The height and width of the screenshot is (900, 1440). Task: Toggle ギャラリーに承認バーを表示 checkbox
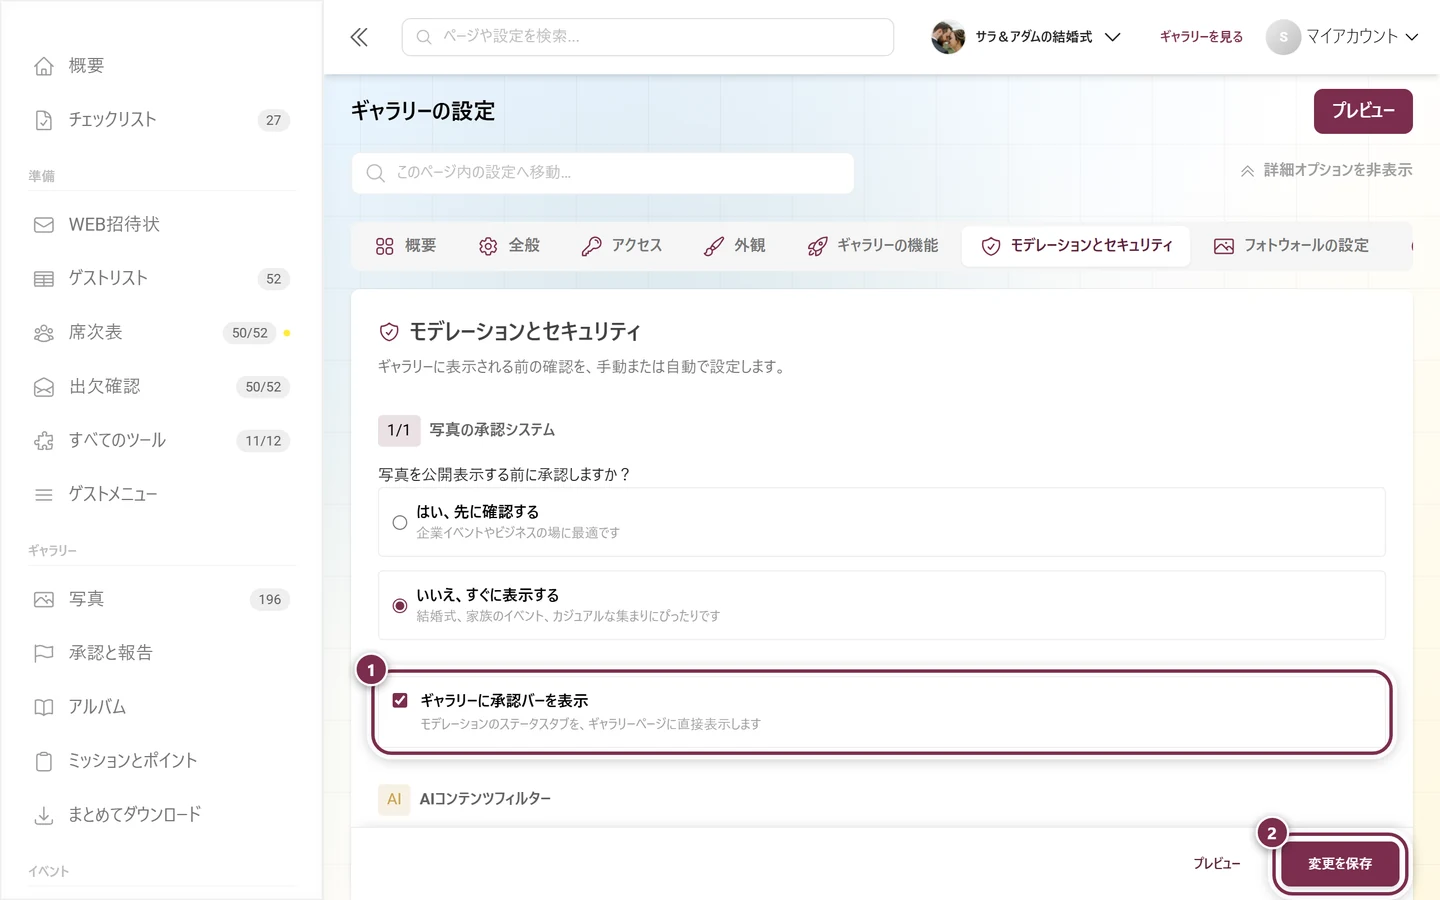[400, 700]
